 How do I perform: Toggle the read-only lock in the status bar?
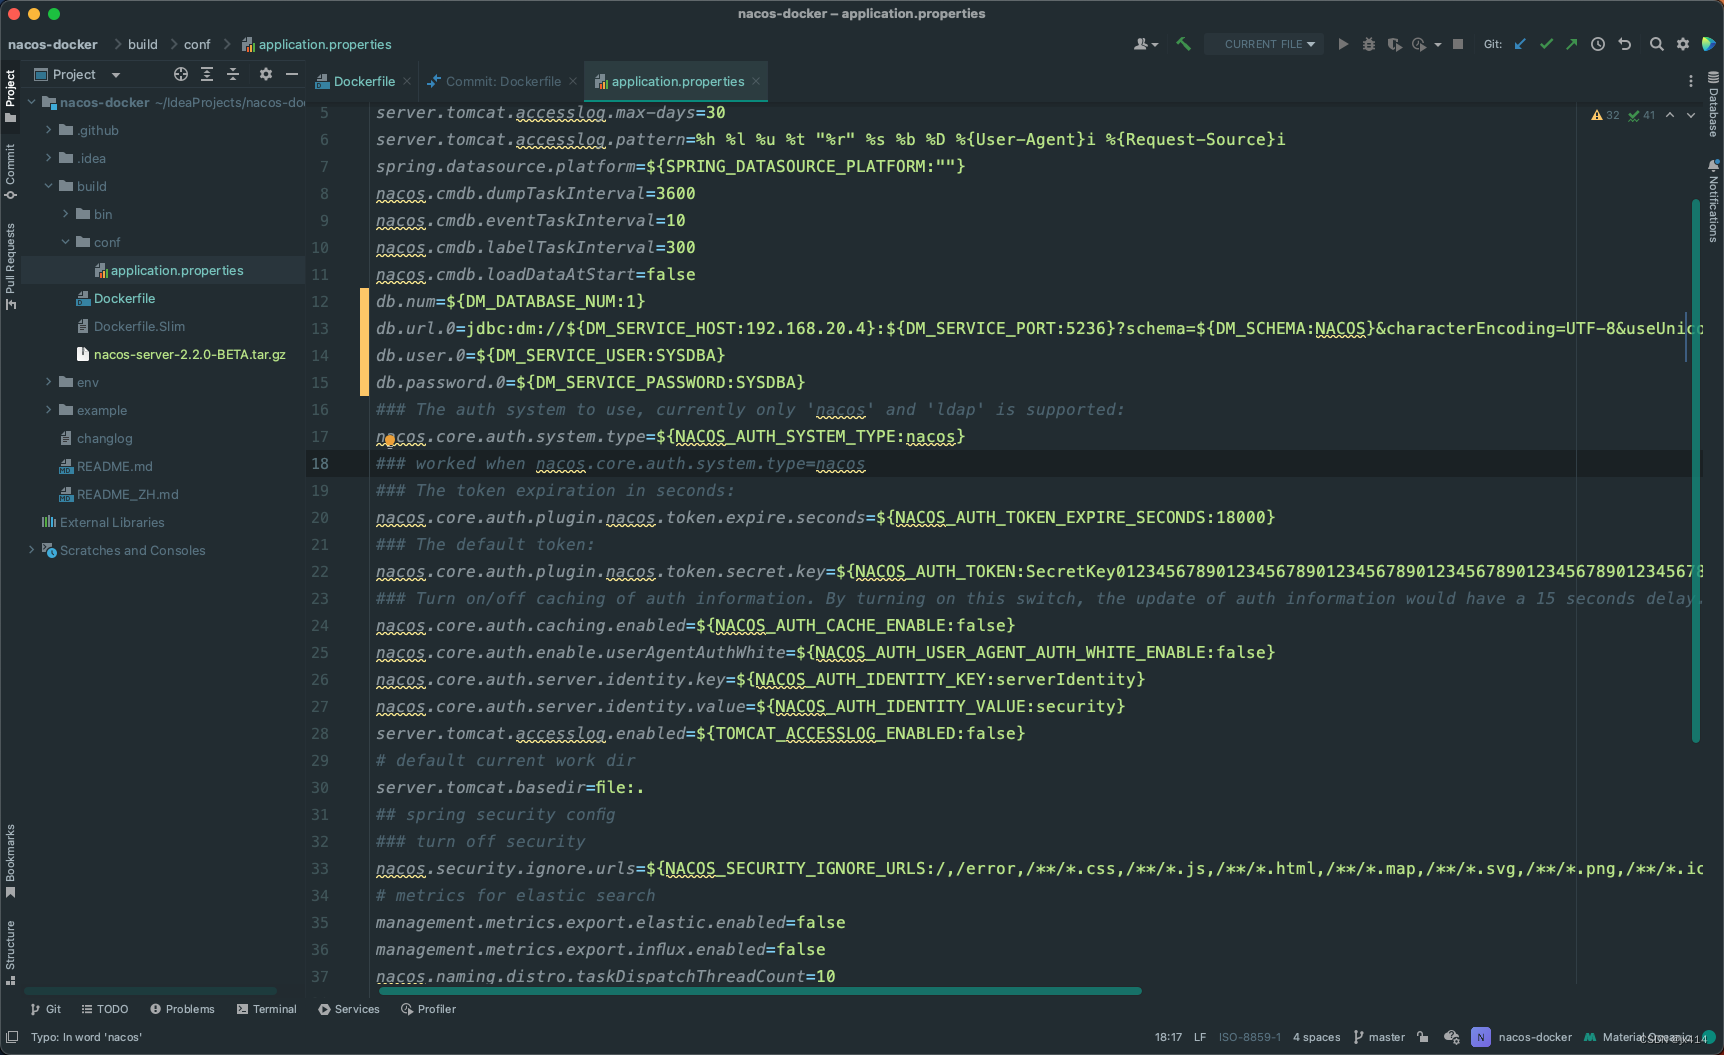coord(1423,1037)
